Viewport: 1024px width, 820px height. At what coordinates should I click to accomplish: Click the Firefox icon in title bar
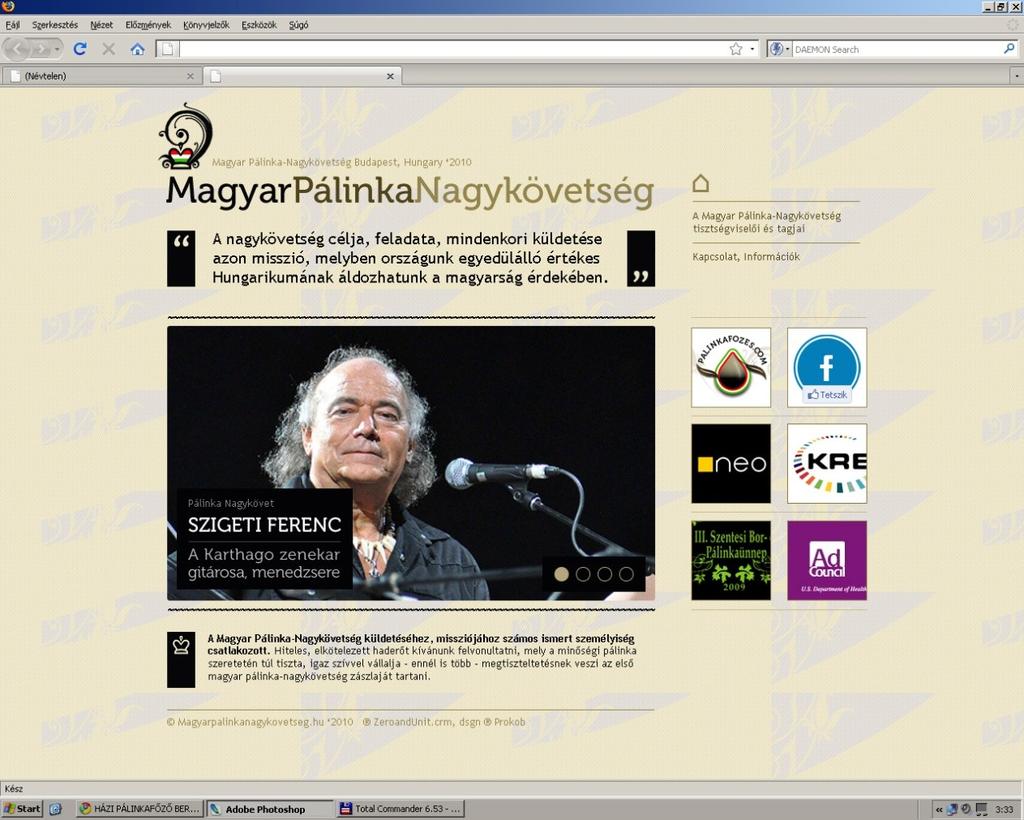[x=8, y=7]
